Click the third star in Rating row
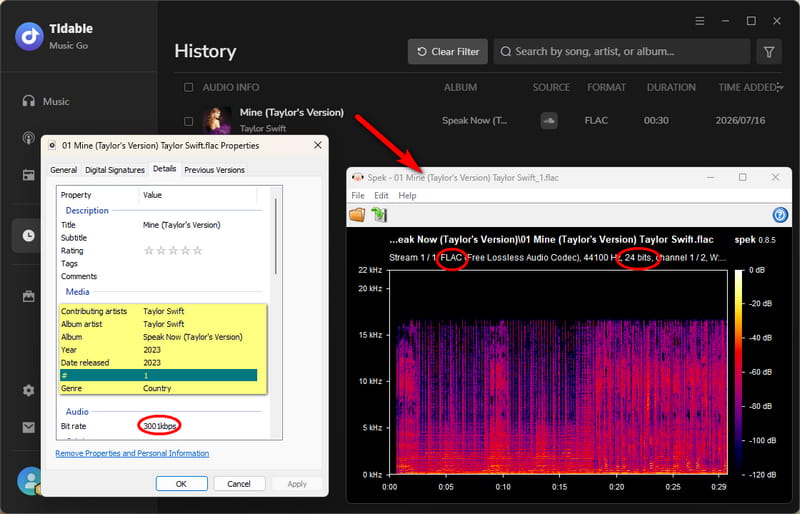800x514 pixels. [173, 251]
